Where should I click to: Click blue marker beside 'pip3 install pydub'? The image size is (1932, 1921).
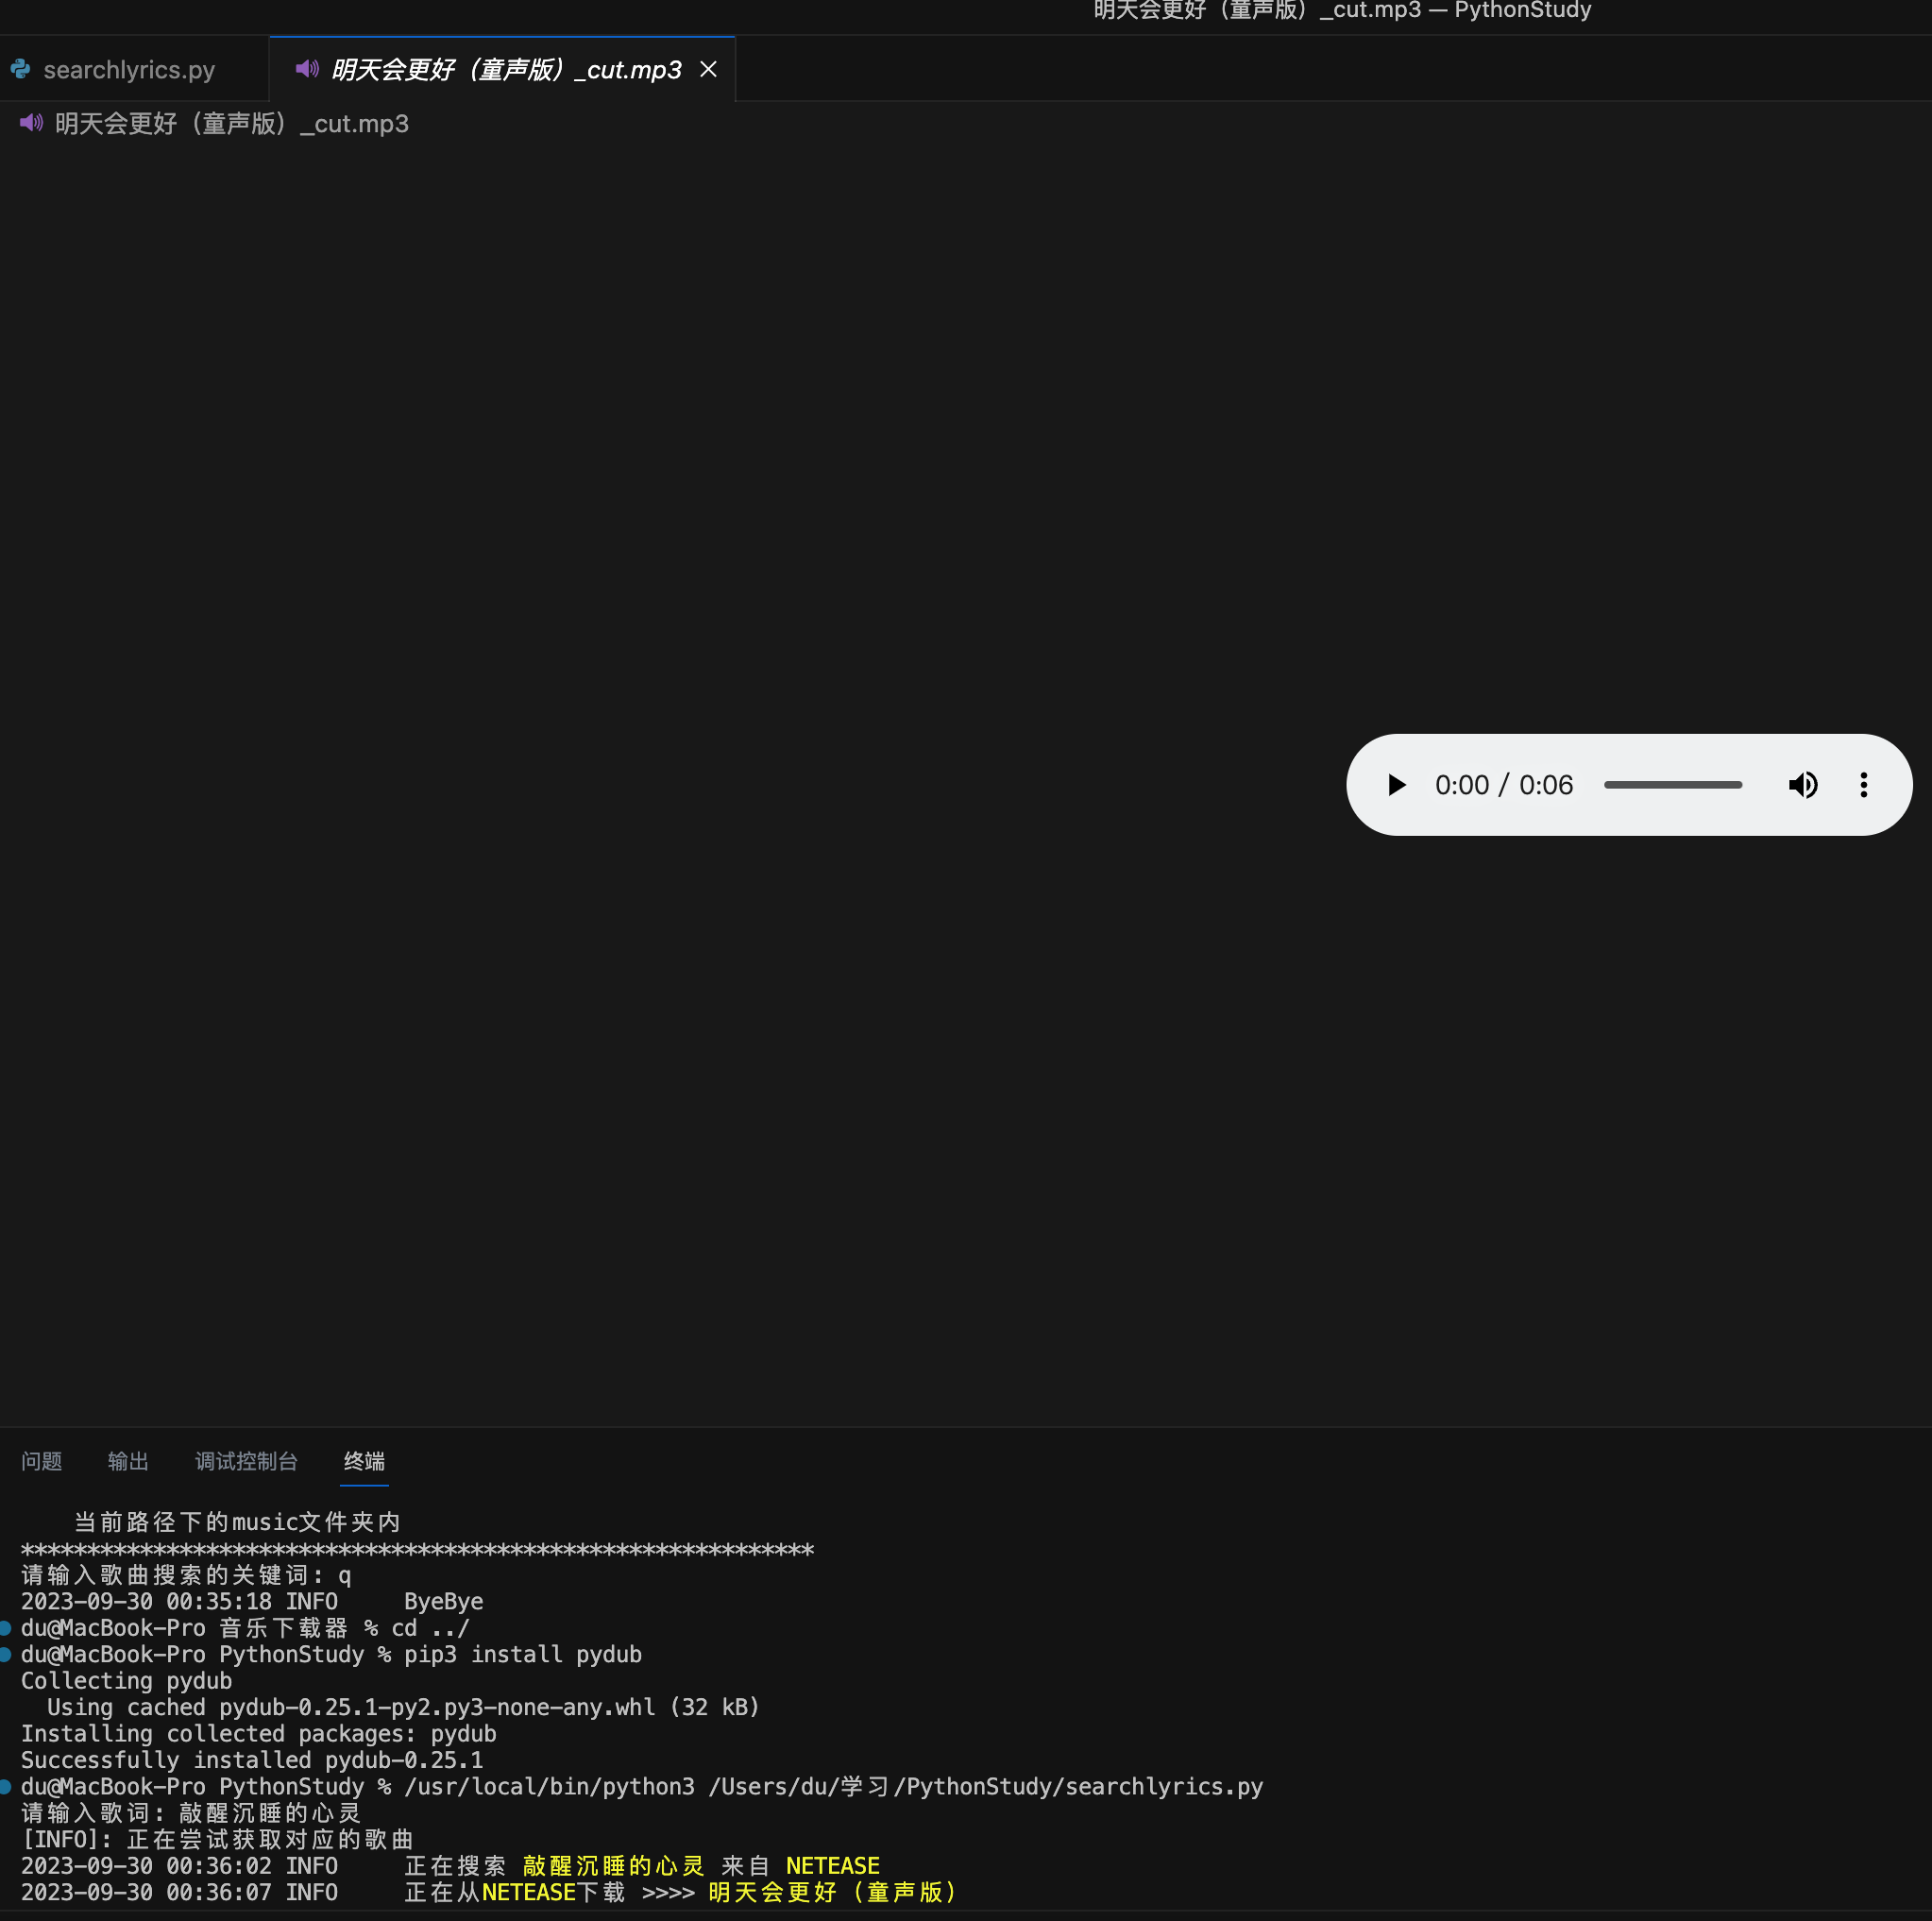click(6, 1654)
